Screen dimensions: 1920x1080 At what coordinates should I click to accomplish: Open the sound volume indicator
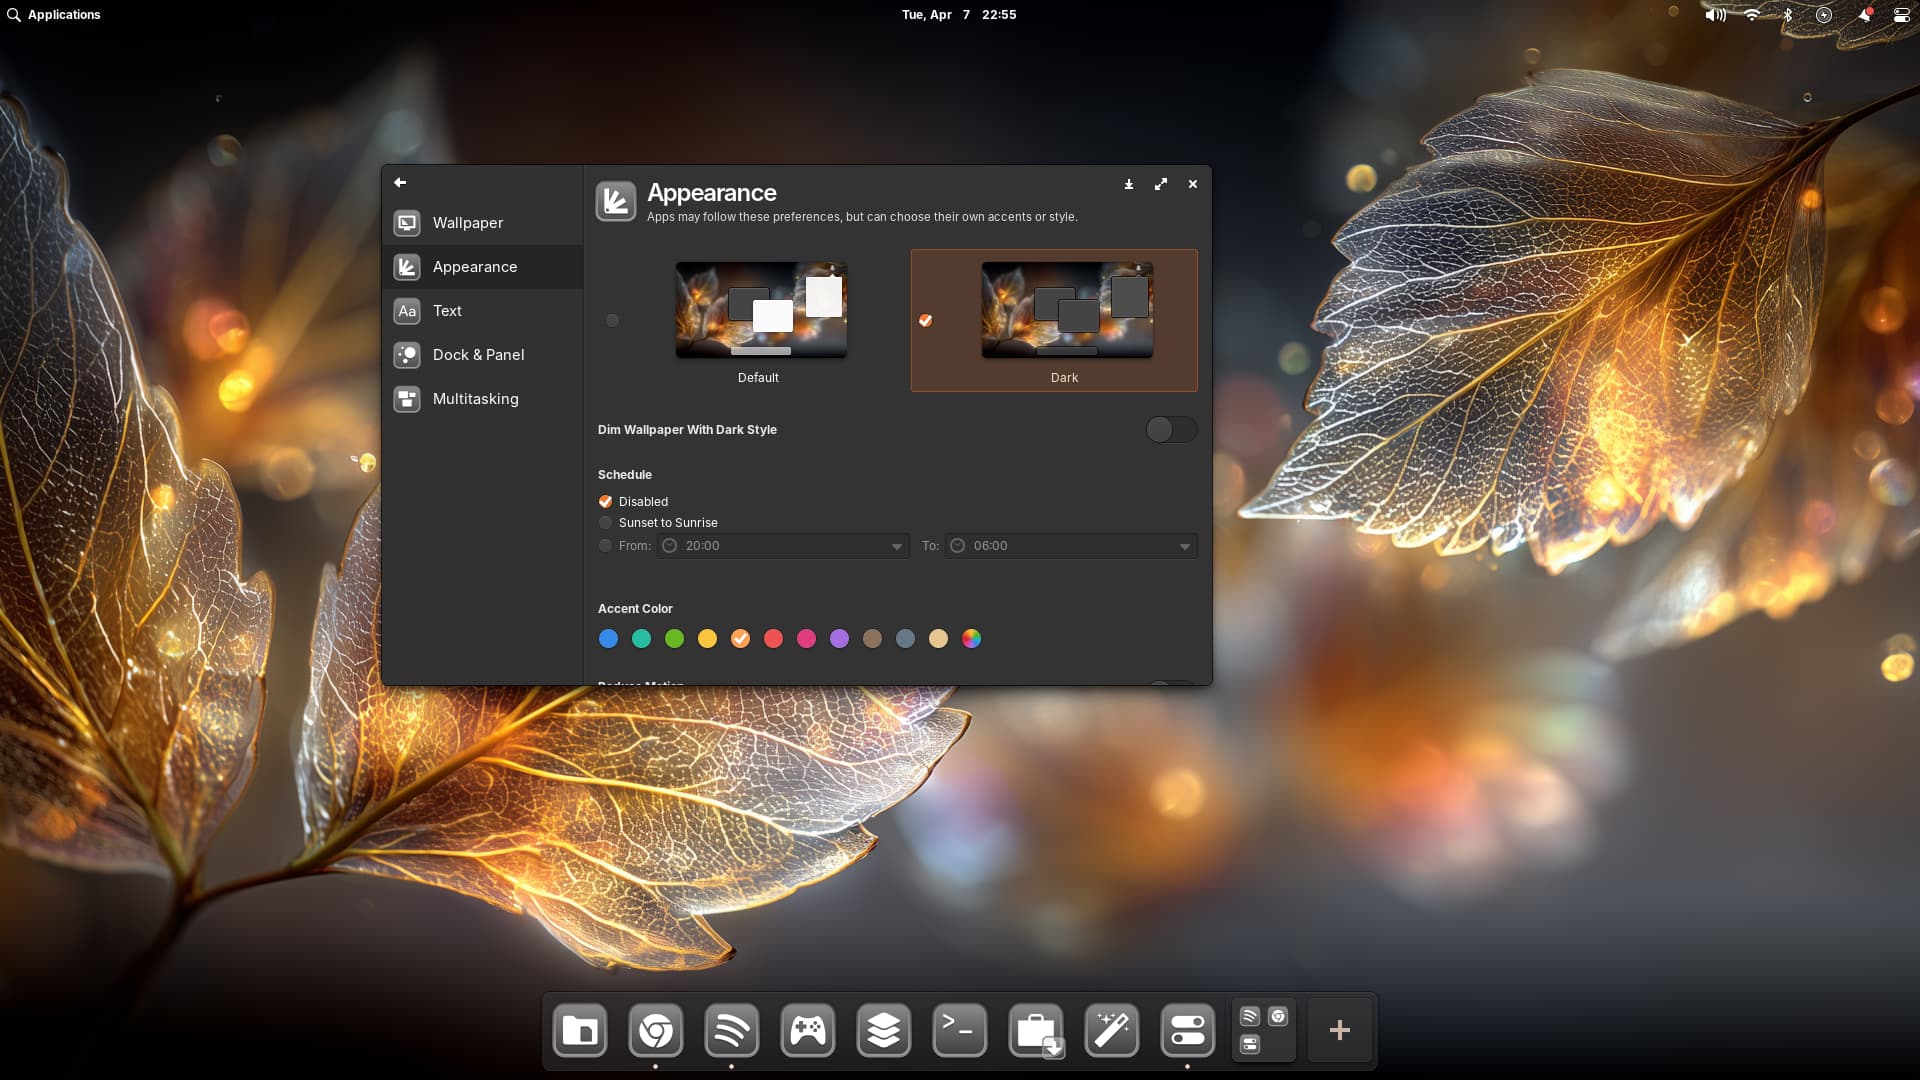point(1714,15)
